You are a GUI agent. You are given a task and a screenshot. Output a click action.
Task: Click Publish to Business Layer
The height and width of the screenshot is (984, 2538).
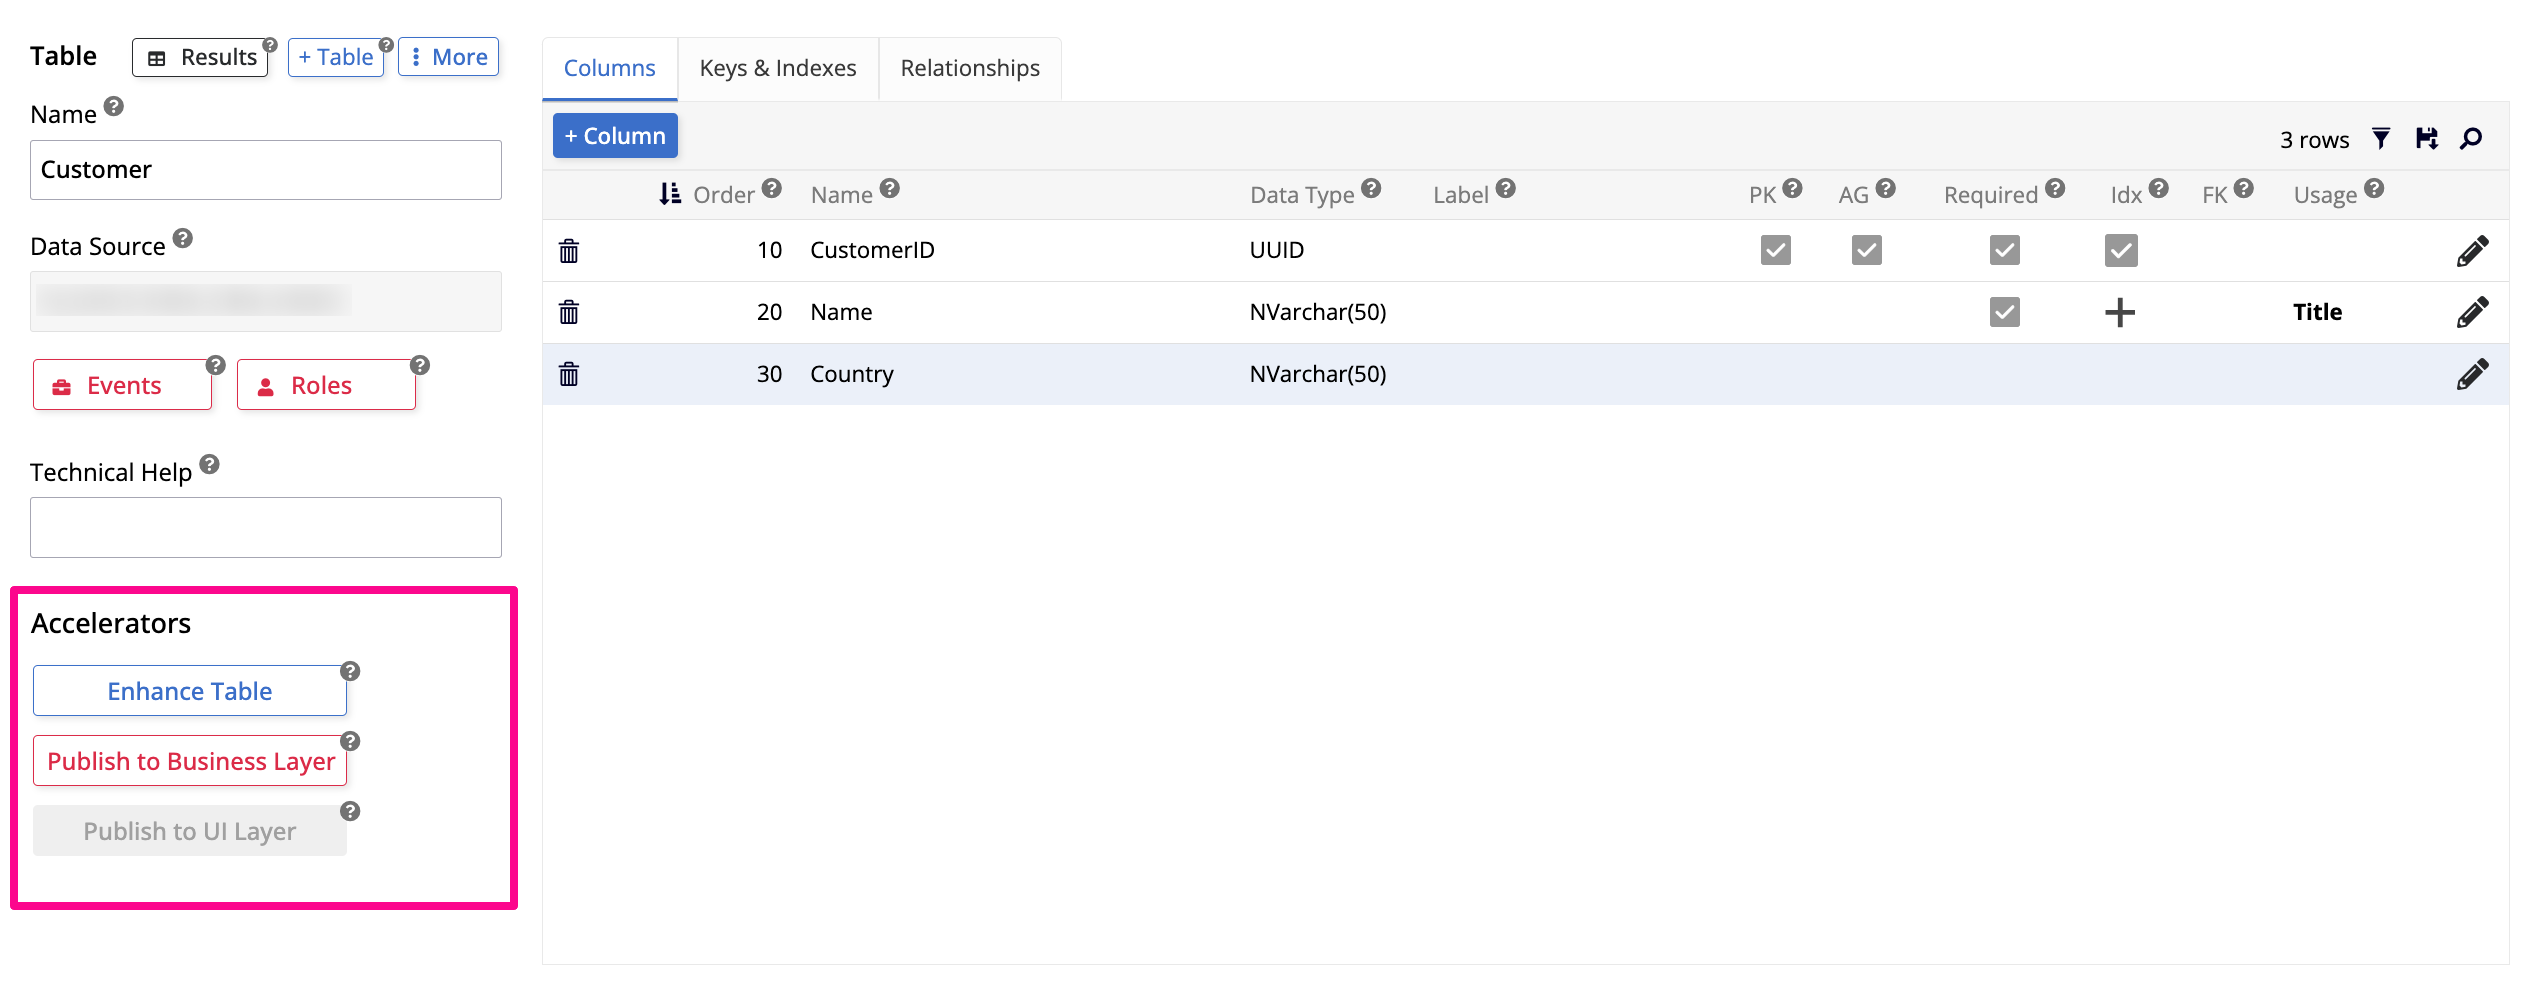pyautogui.click(x=190, y=761)
